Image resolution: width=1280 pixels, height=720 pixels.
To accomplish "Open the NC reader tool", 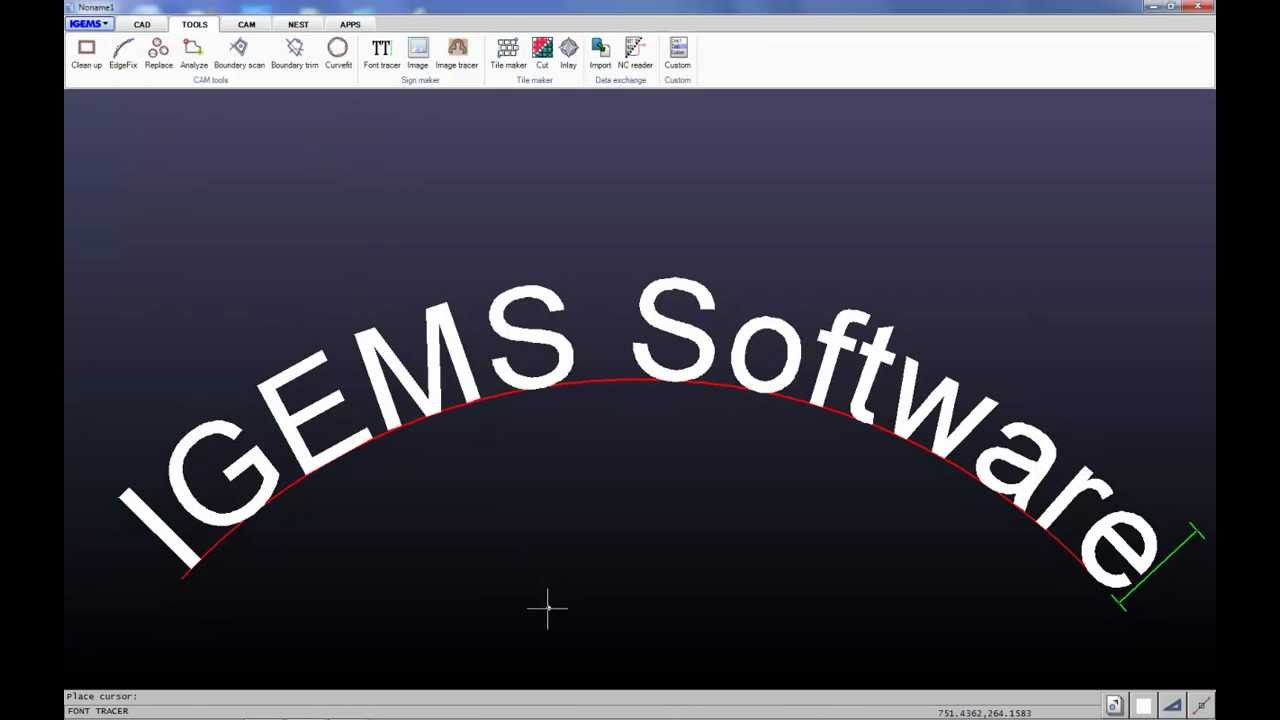I will 635,54.
